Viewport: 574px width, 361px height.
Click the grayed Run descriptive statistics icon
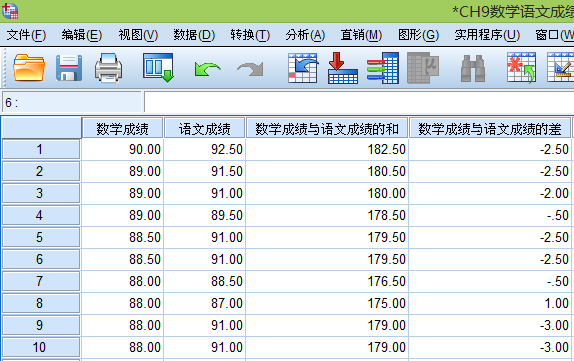point(423,68)
